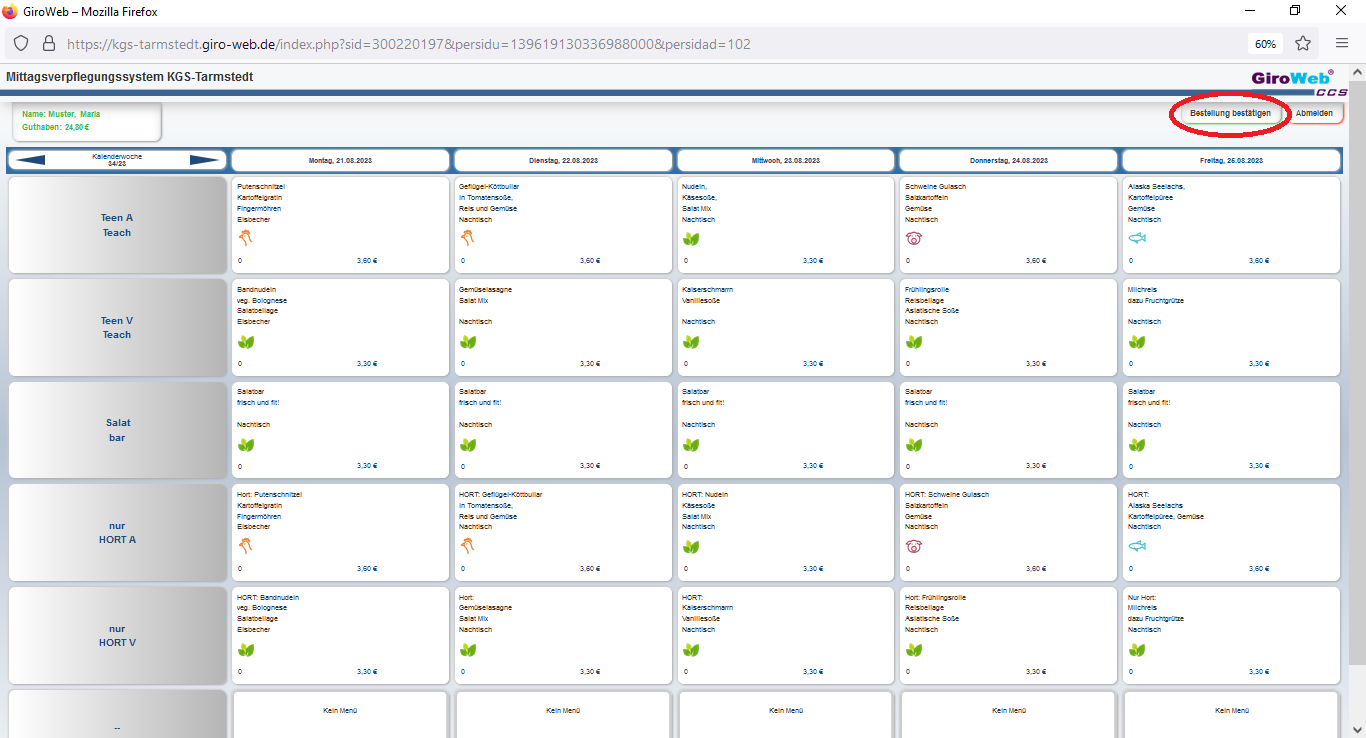
Task: Click the Kalenderwoche 34/23 label
Action: click(117, 160)
